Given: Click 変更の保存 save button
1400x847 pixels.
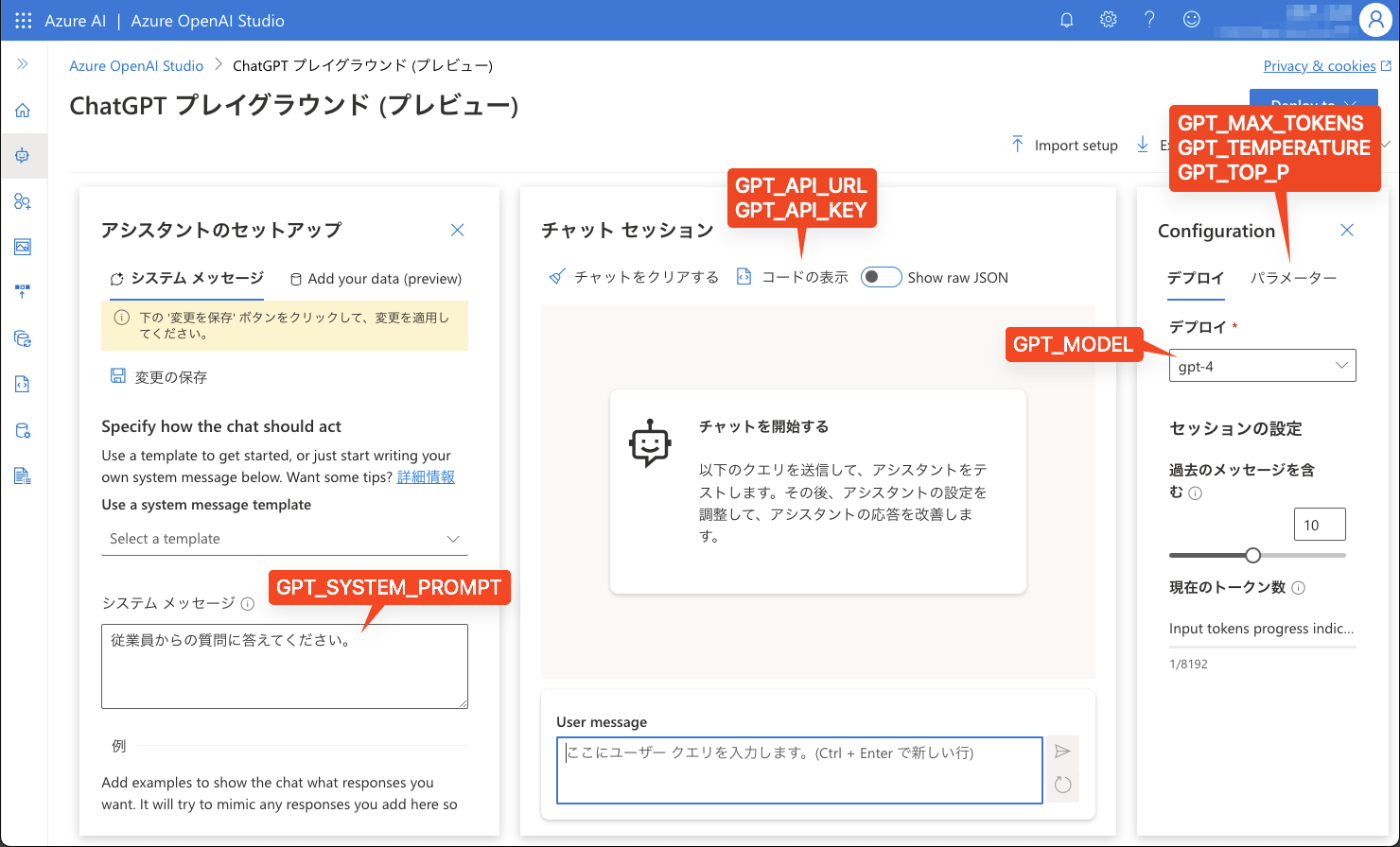Looking at the screenshot, I should click(159, 377).
